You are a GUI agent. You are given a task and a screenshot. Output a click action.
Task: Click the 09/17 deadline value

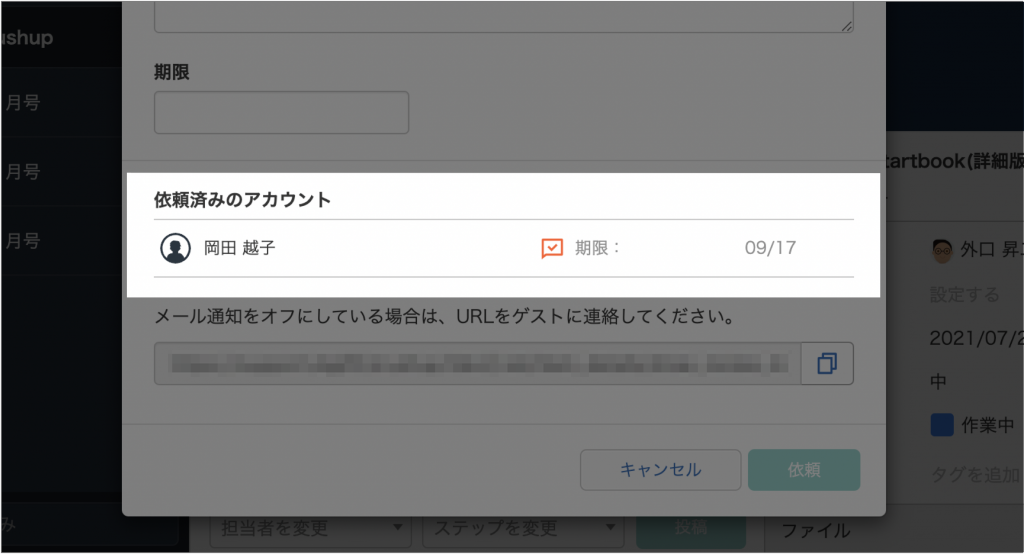click(x=770, y=248)
